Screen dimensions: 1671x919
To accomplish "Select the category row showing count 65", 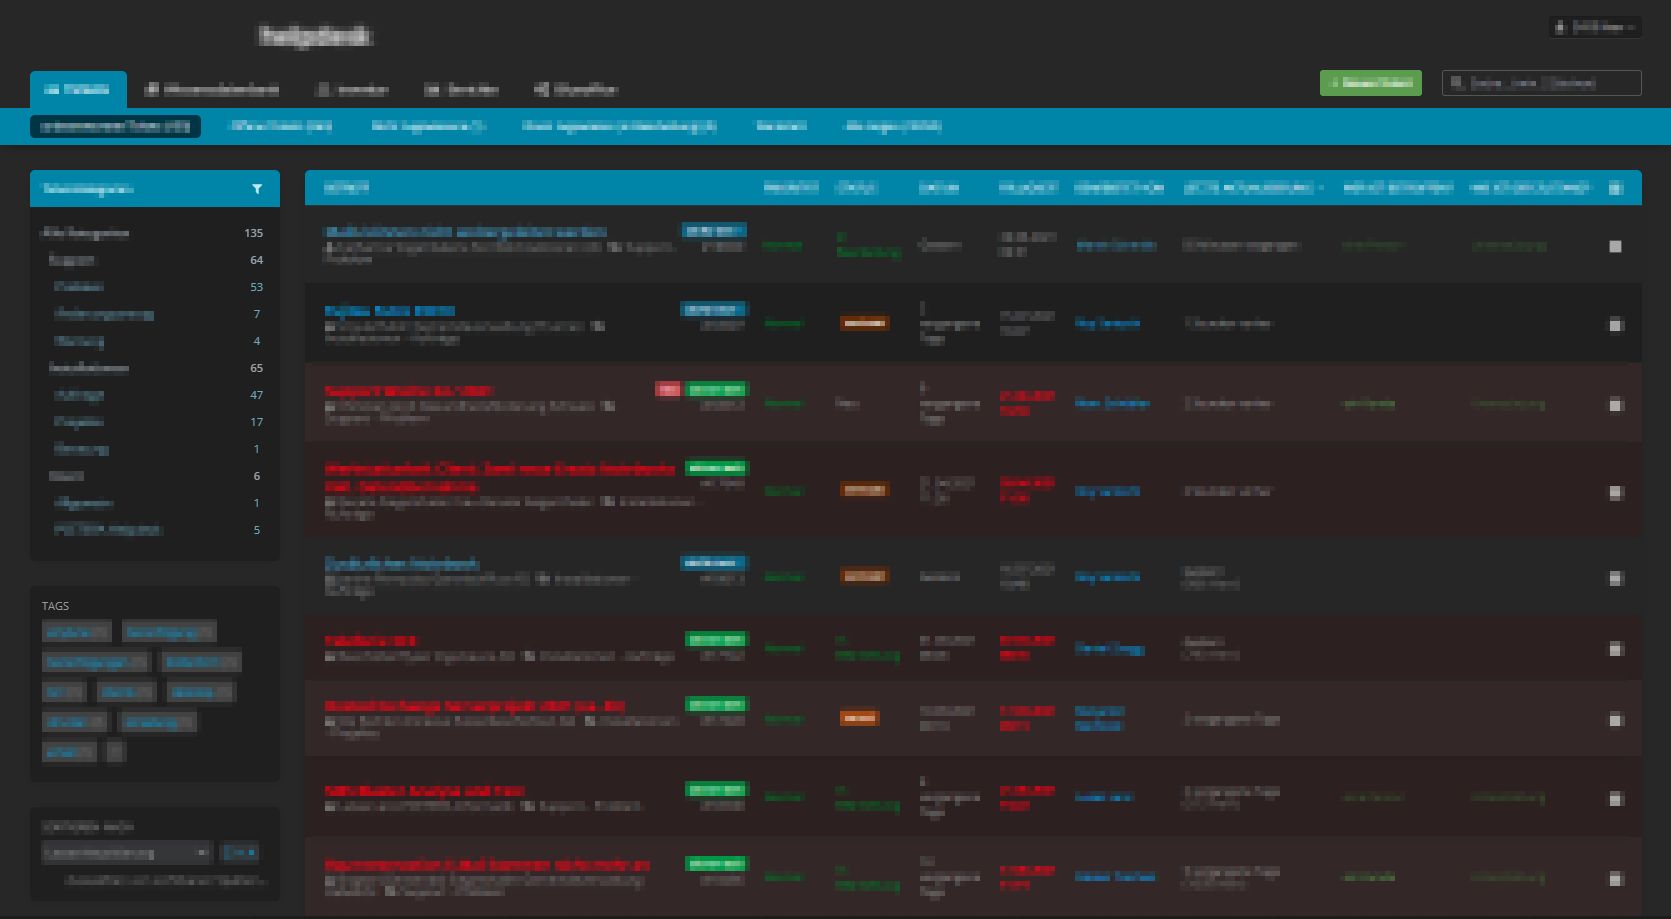I will click(154, 368).
